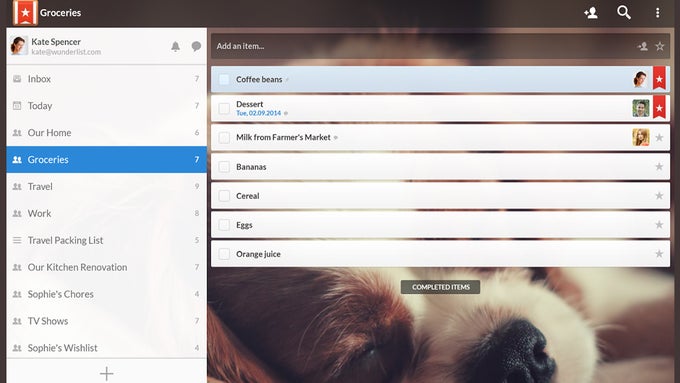Viewport: 680px width, 383px height.
Task: Check off the Coffee beans checkbox
Action: (x=224, y=79)
